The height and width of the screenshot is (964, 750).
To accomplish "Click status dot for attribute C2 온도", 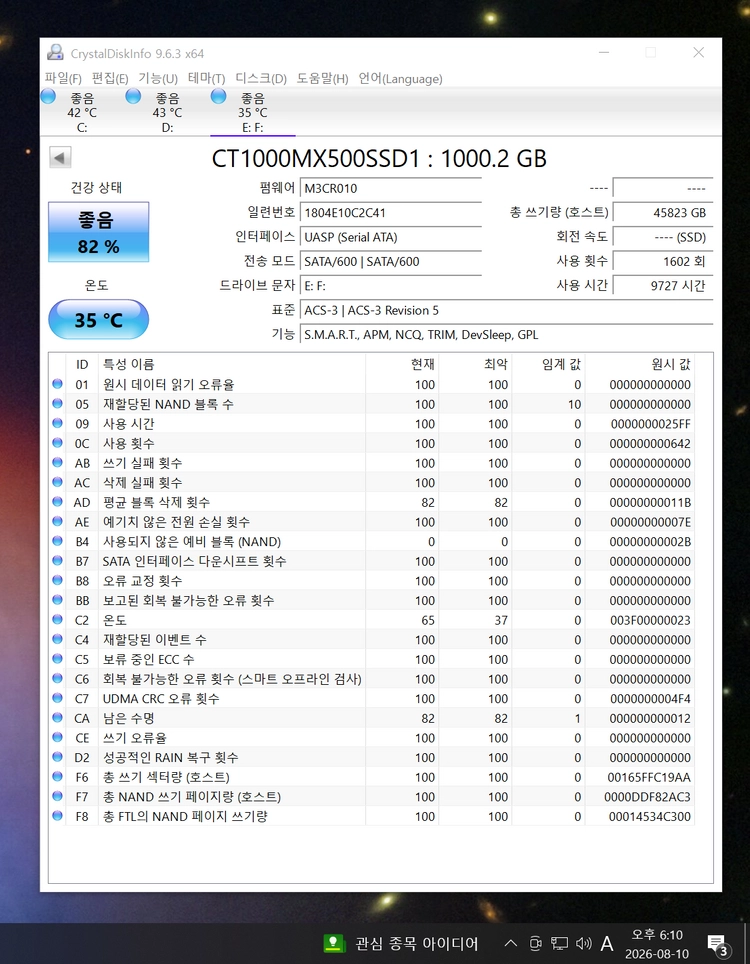I will (x=57, y=620).
